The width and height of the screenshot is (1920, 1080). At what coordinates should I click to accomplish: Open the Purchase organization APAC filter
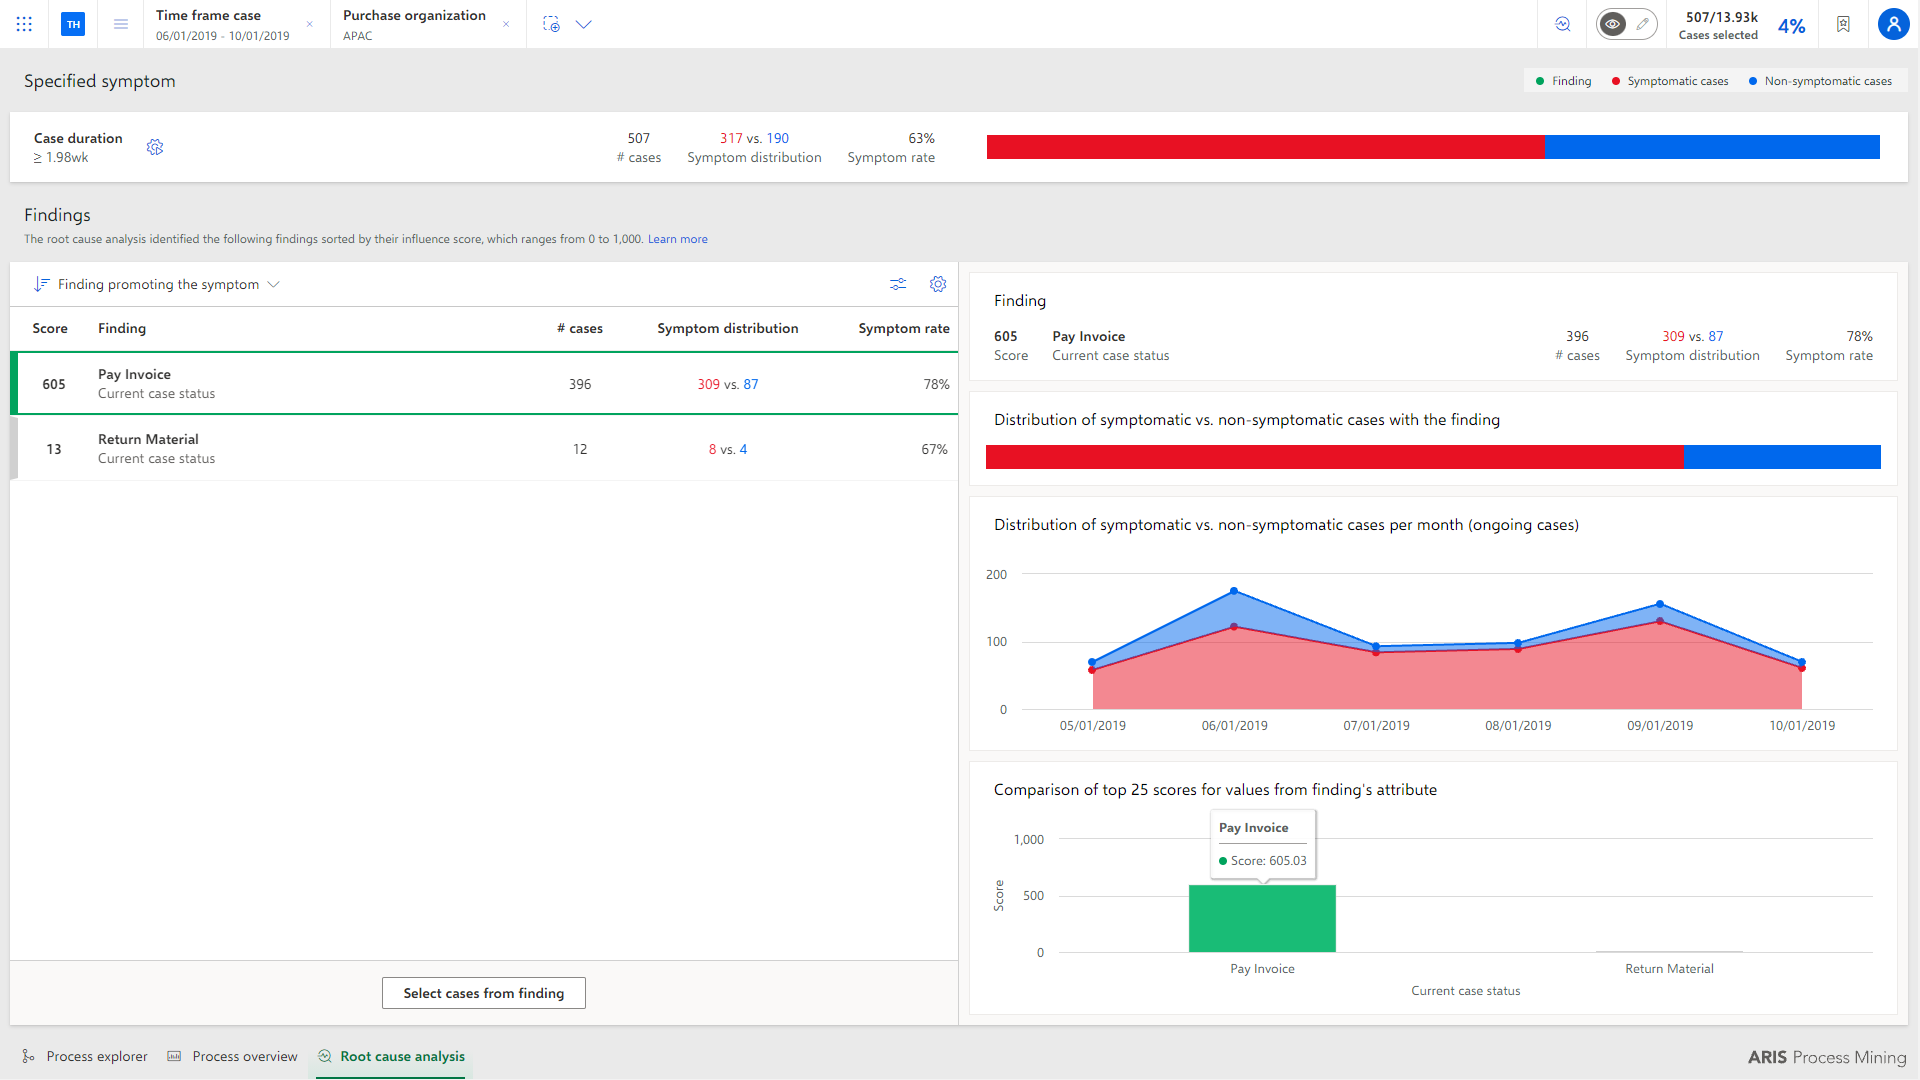(x=414, y=25)
